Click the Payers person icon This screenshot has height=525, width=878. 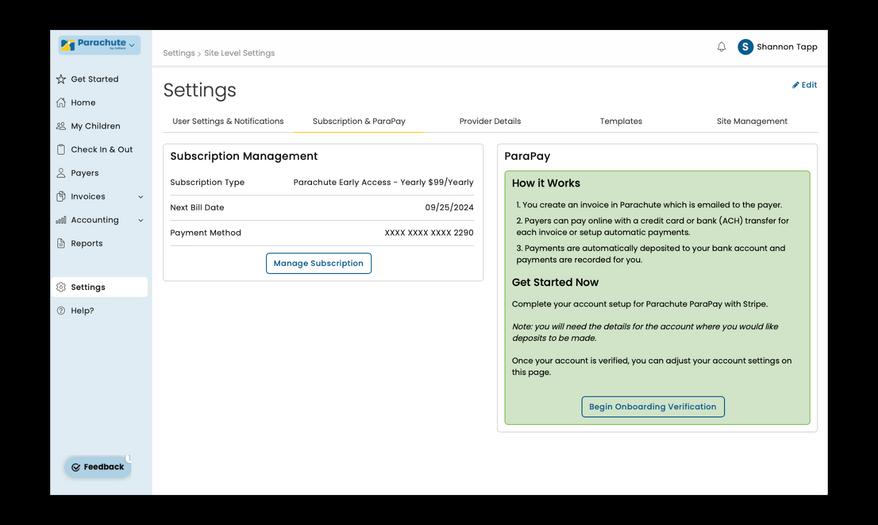pos(61,173)
